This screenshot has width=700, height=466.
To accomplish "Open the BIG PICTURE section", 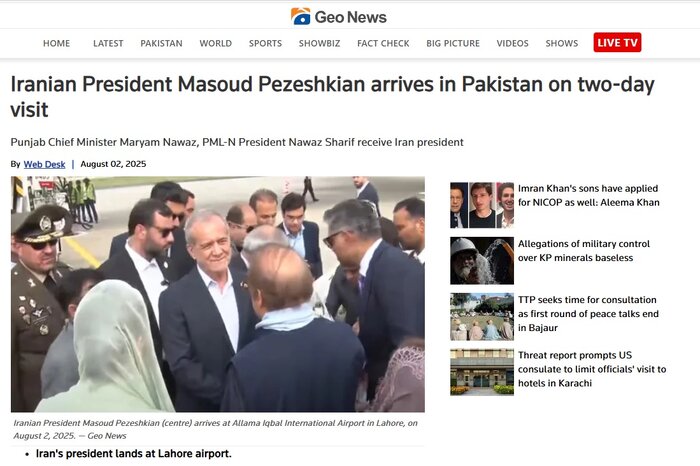I will pyautogui.click(x=453, y=43).
